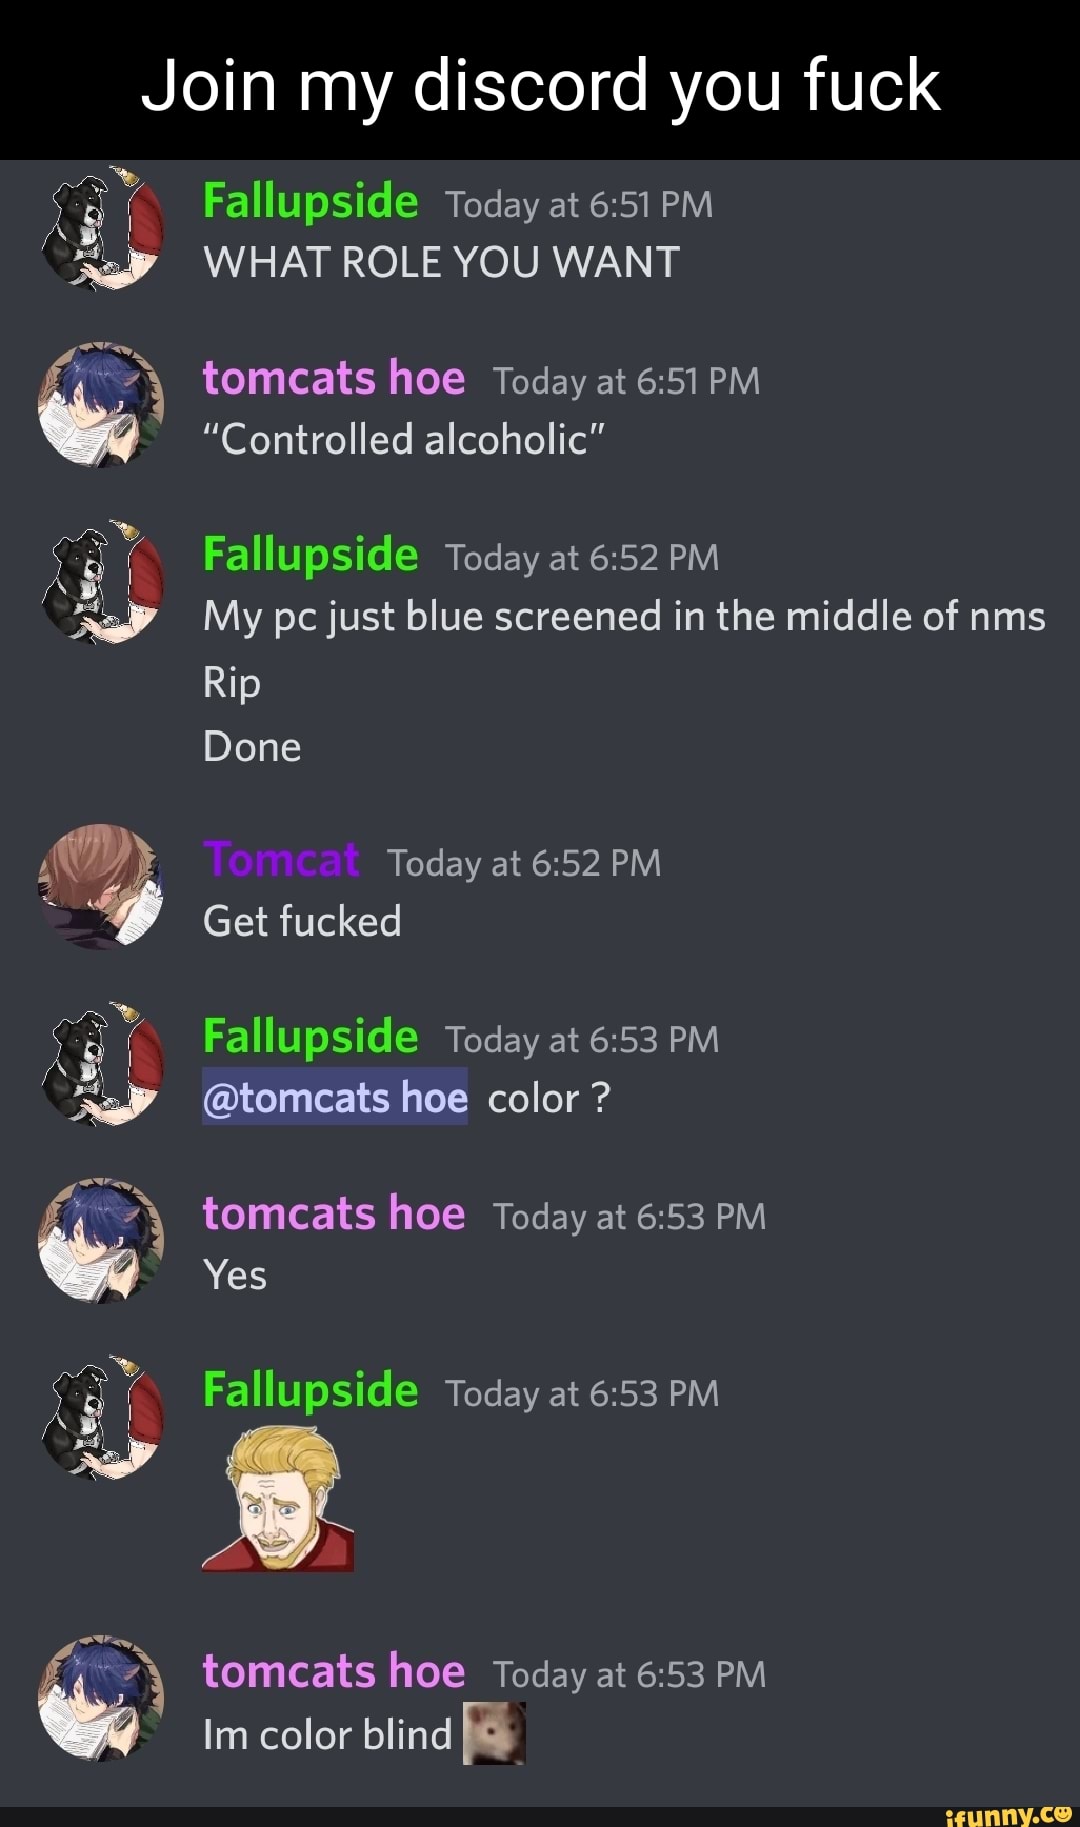Click the "Today at 6:52 PM" timestamp by Tomcat
Image resolution: width=1080 pixels, height=1827 pixels.
tap(524, 863)
